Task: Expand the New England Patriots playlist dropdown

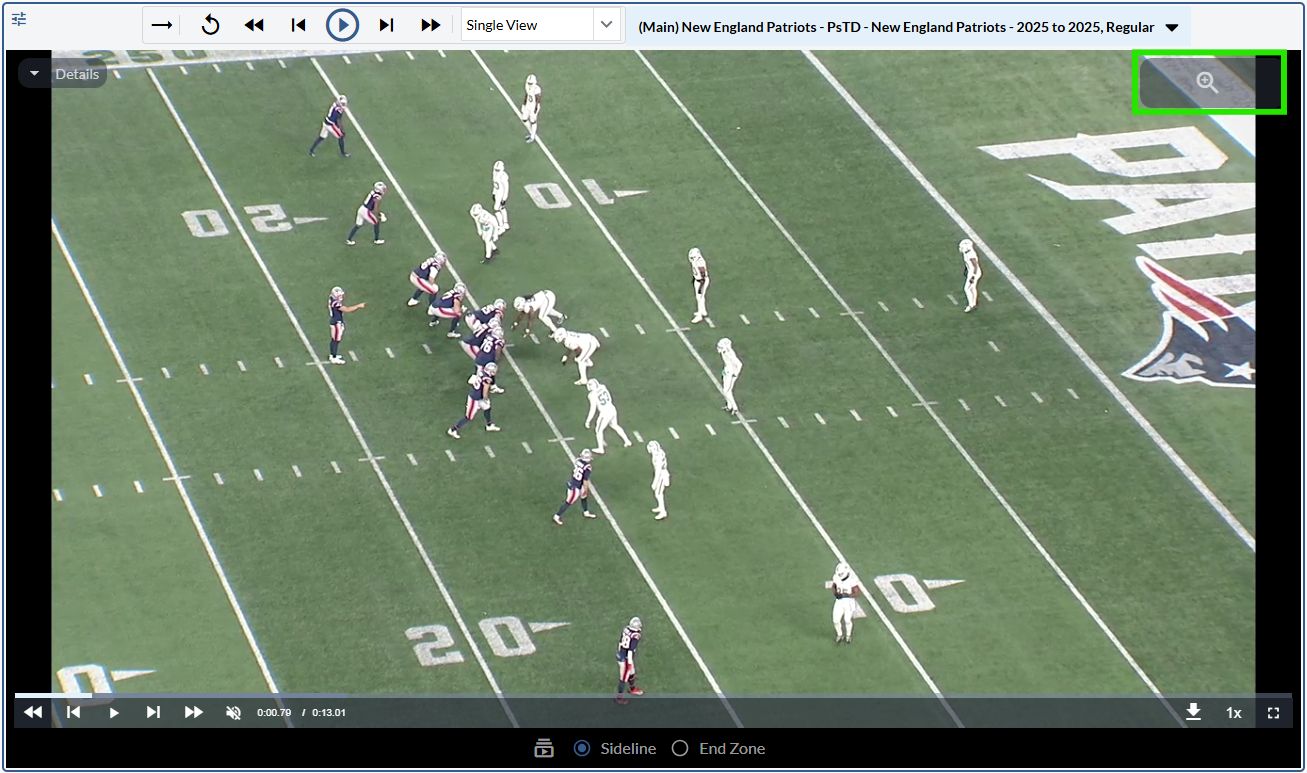Action: click(1172, 28)
